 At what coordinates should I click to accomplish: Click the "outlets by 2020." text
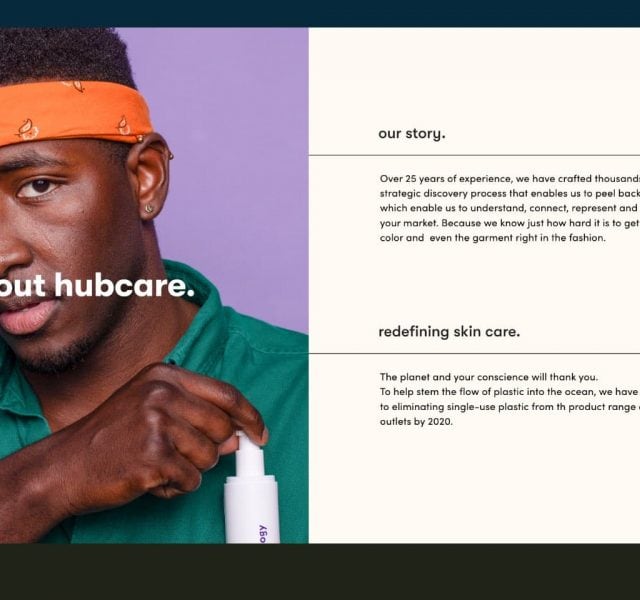416,421
